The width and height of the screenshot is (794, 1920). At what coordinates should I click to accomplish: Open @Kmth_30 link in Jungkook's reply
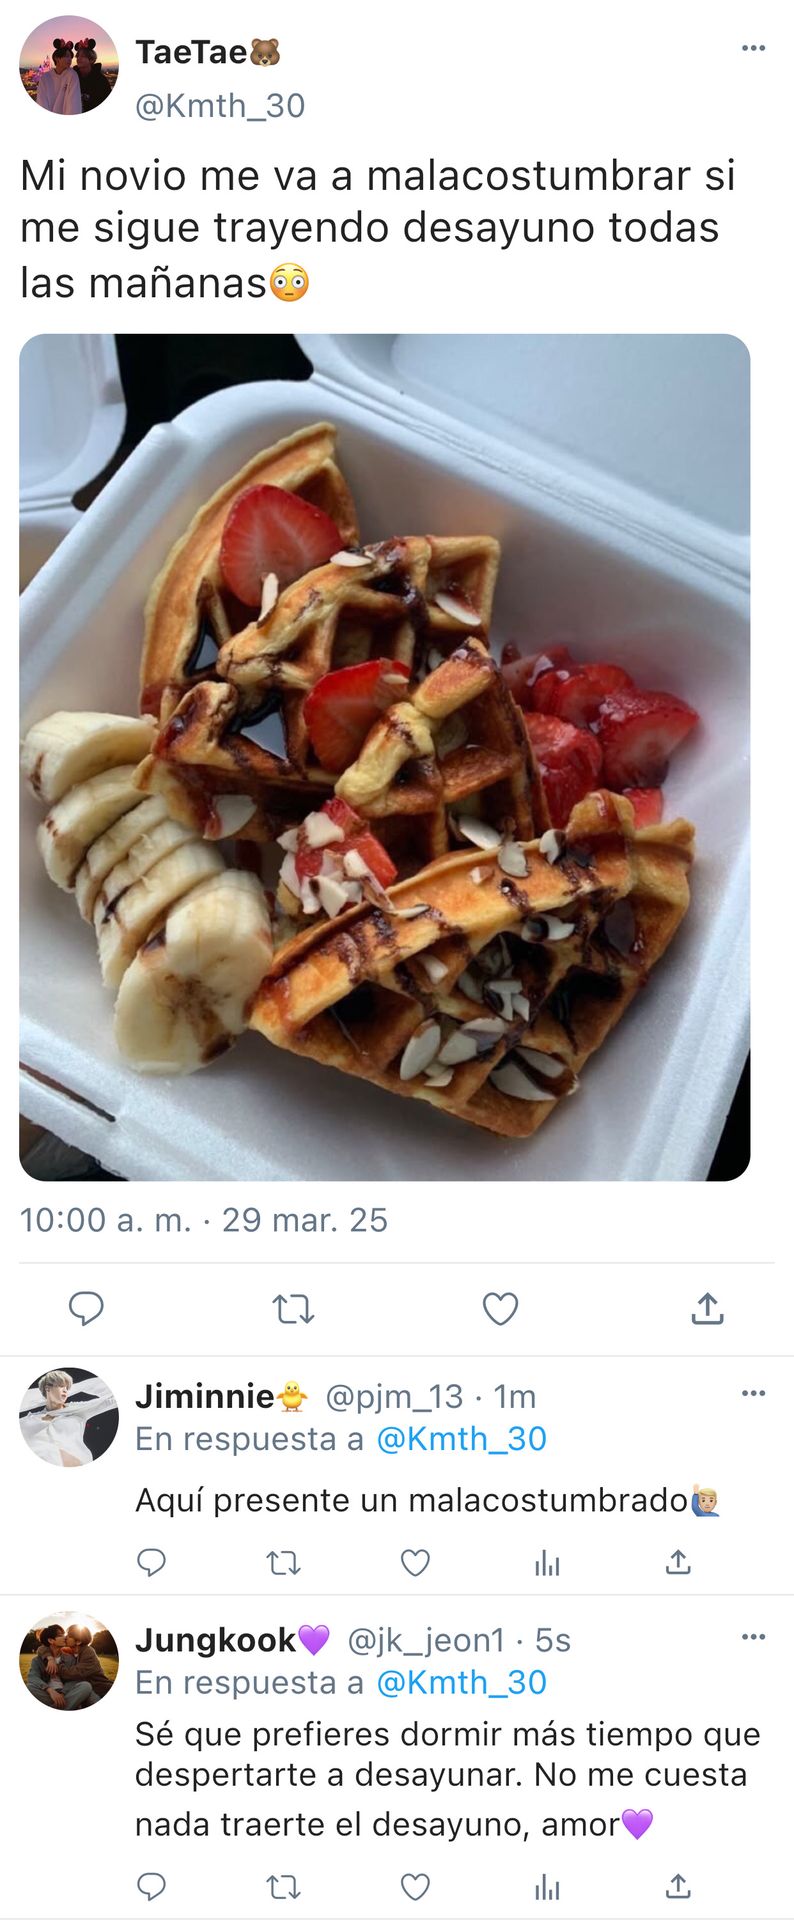coord(461,1683)
